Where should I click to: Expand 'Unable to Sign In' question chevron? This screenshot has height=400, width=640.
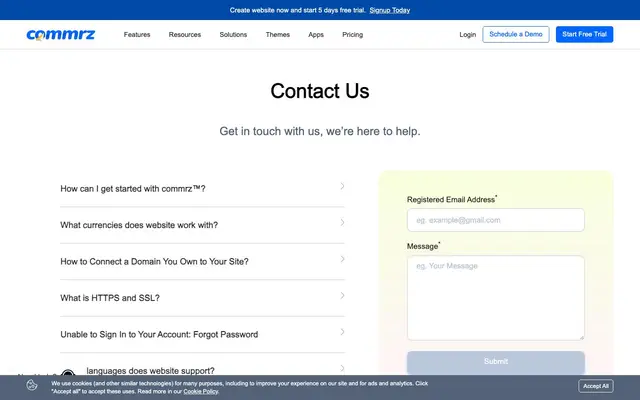click(x=342, y=332)
